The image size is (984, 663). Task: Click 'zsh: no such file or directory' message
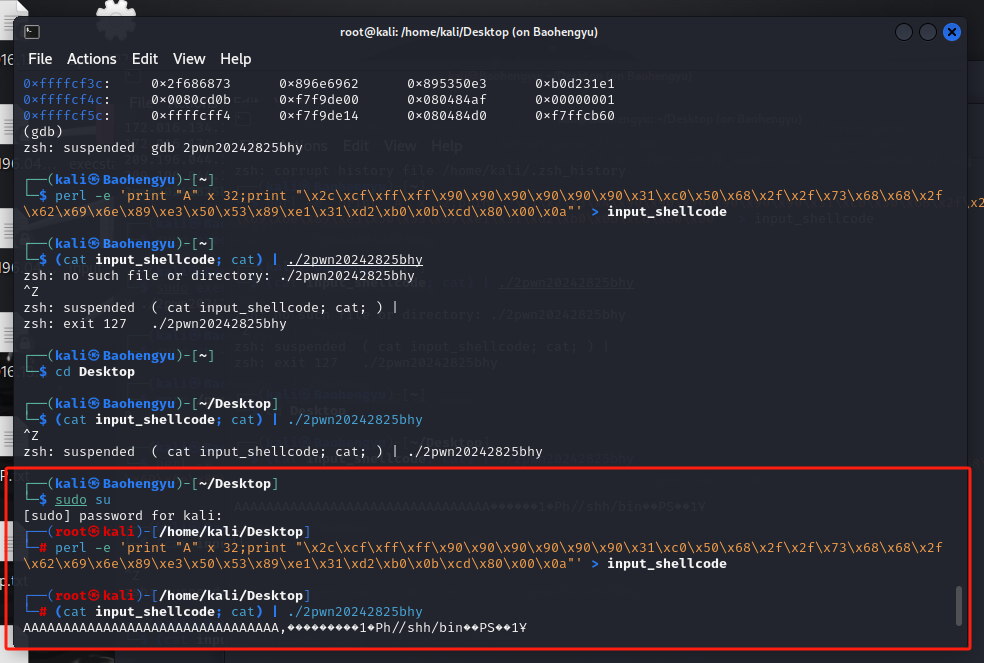pyautogui.click(x=219, y=276)
